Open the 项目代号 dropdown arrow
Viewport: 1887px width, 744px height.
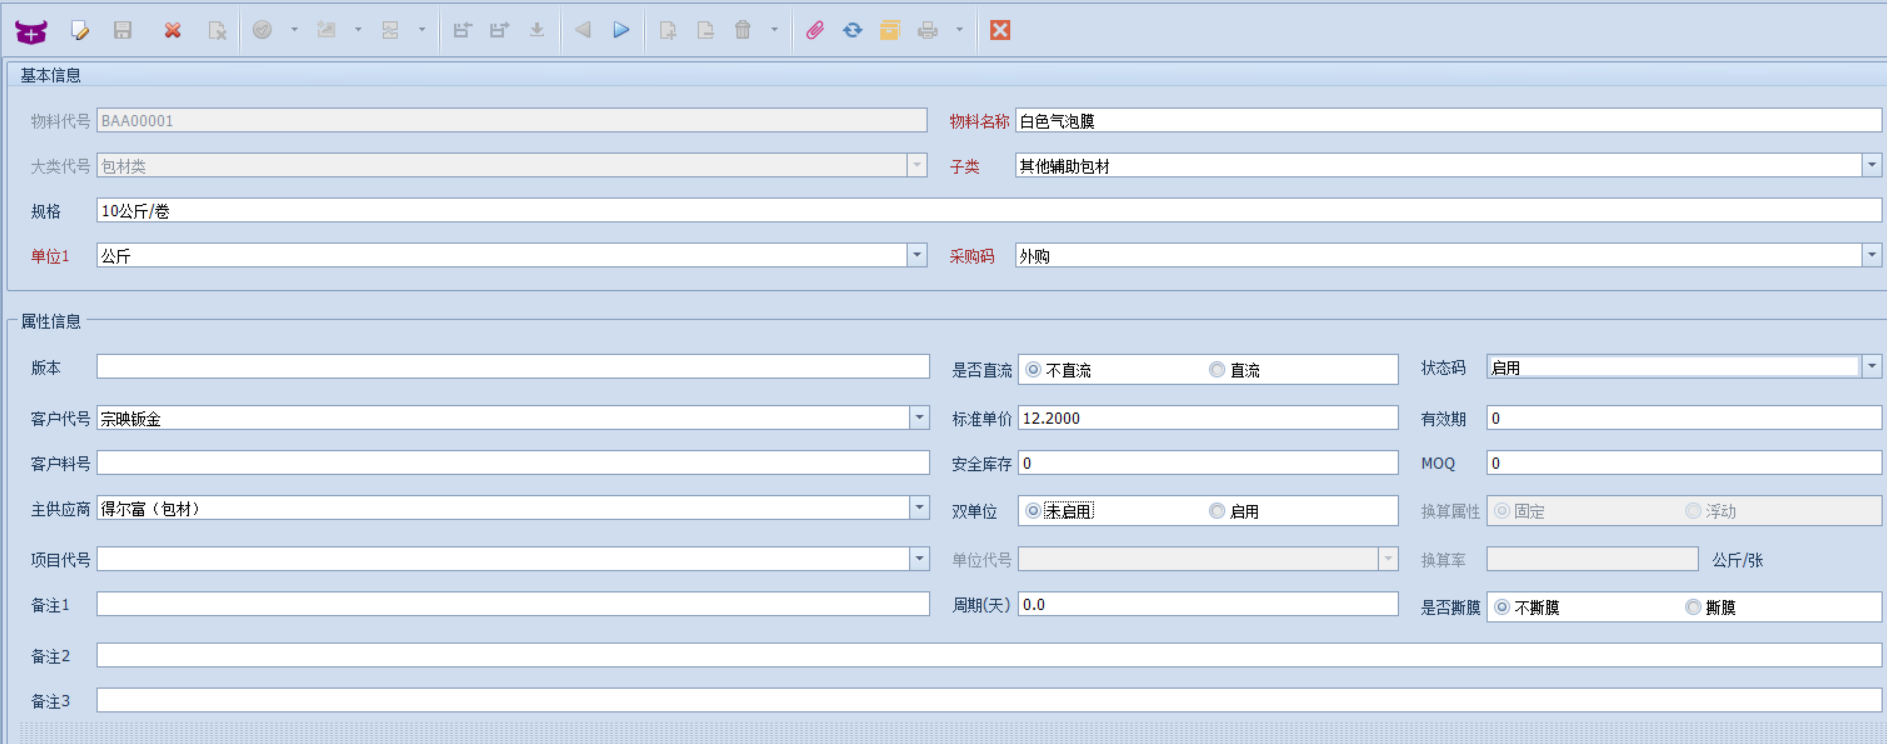pos(919,559)
